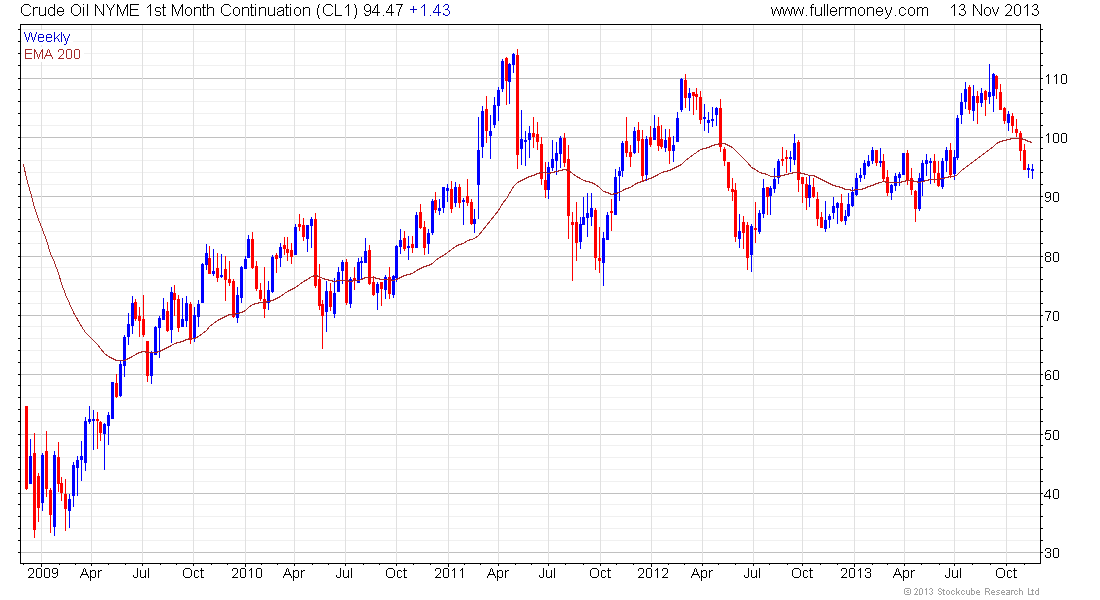The image size is (1100, 600).
Task: Select the red EMA 200 legend label
Action: 53,54
